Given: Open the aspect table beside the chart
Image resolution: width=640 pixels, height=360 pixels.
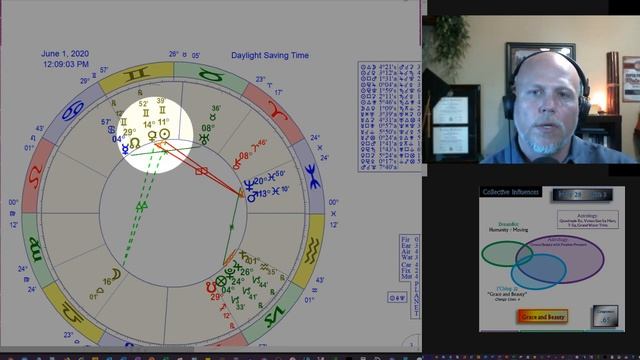Looking at the screenshot, I should point(390,116).
